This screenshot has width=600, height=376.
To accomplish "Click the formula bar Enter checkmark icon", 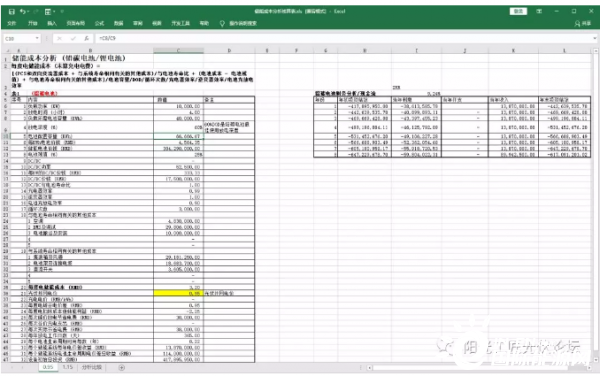I will click(73, 38).
